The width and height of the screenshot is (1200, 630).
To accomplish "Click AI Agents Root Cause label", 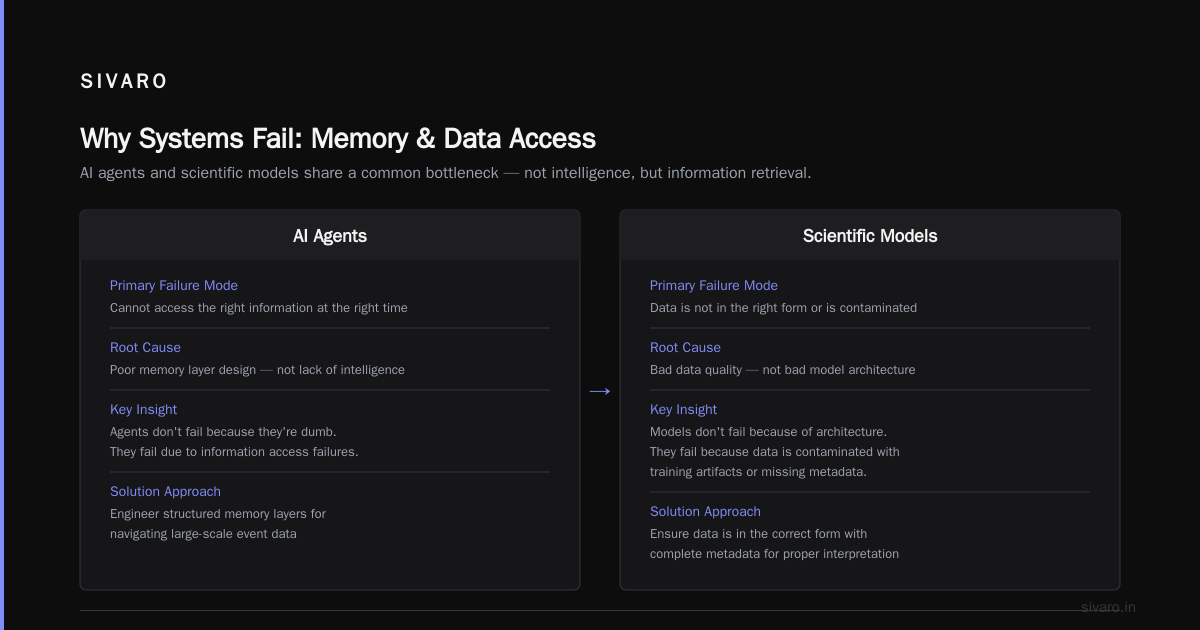I will tap(145, 347).
